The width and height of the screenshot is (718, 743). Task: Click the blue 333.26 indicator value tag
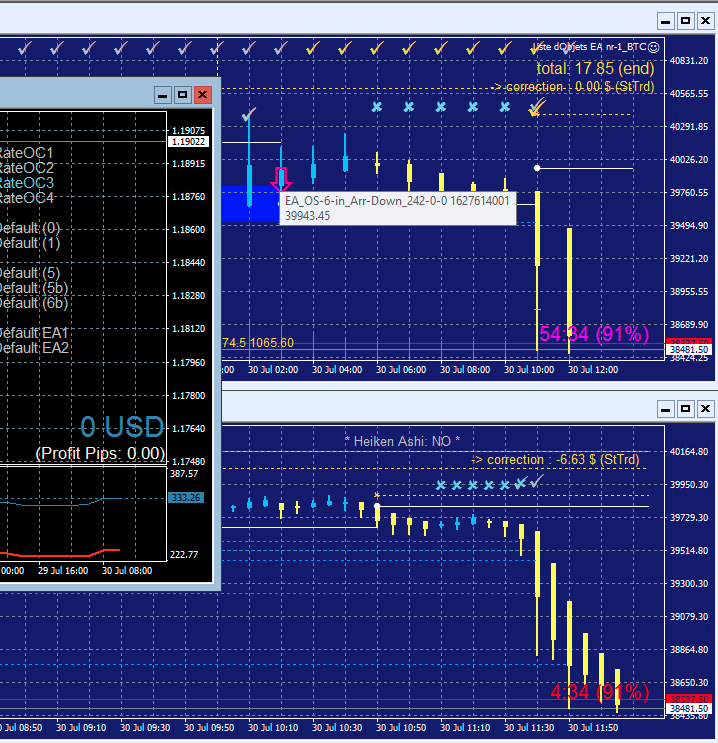click(186, 498)
